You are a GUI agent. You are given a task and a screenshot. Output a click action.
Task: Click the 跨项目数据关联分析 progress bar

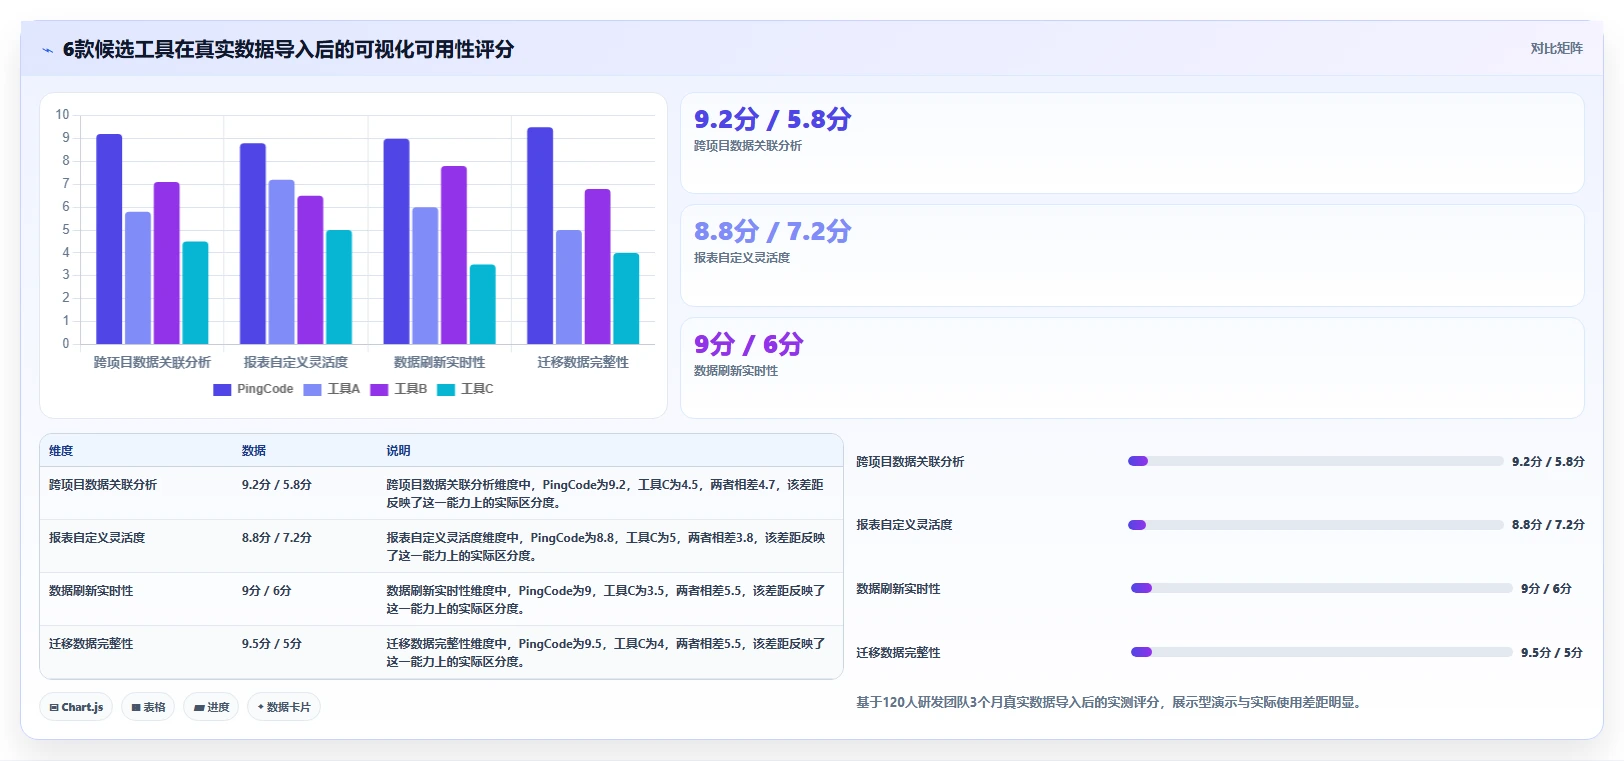tap(1315, 461)
